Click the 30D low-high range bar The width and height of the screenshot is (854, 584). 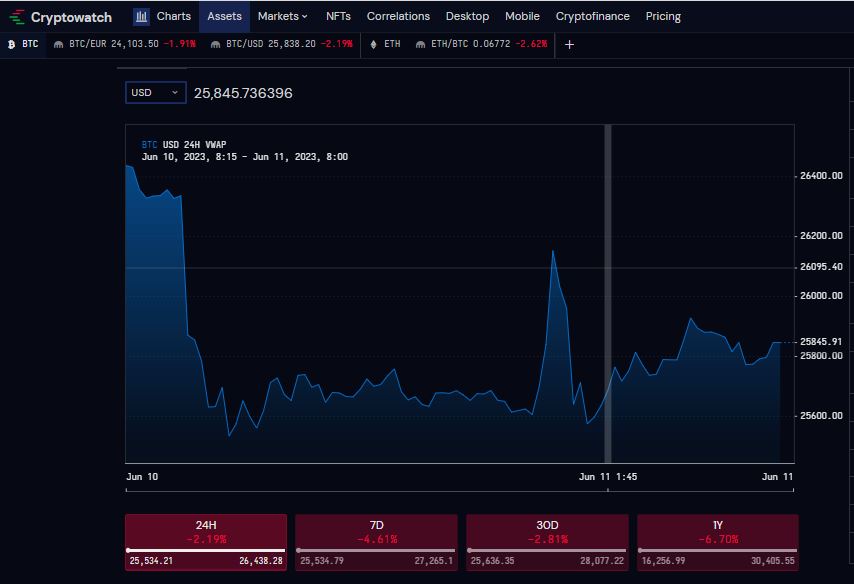[x=547, y=550]
